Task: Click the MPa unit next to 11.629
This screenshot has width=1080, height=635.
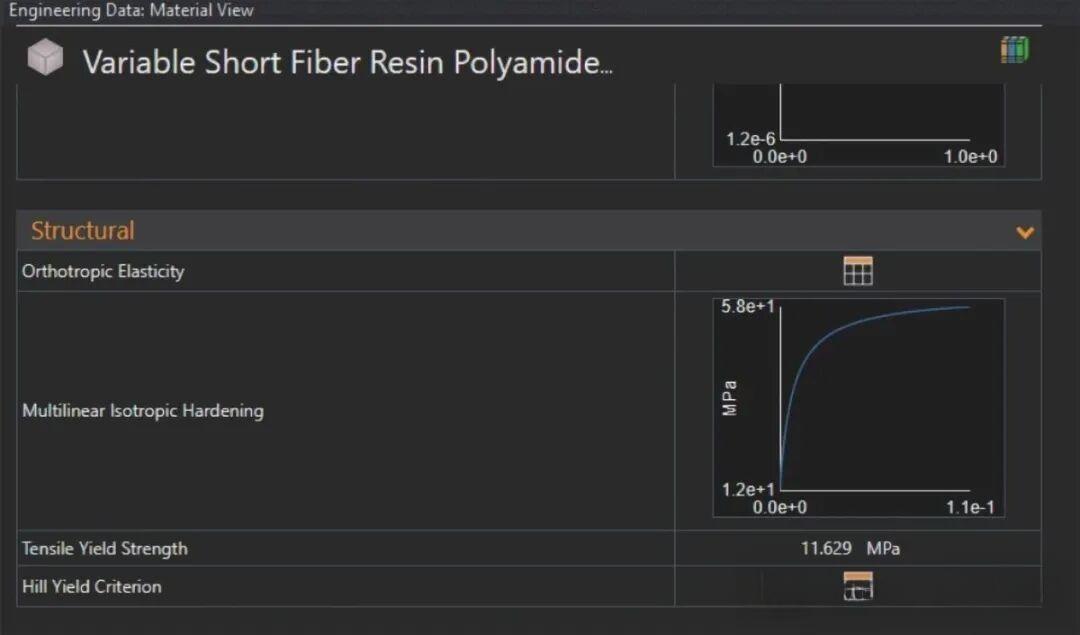Action: pos(883,548)
